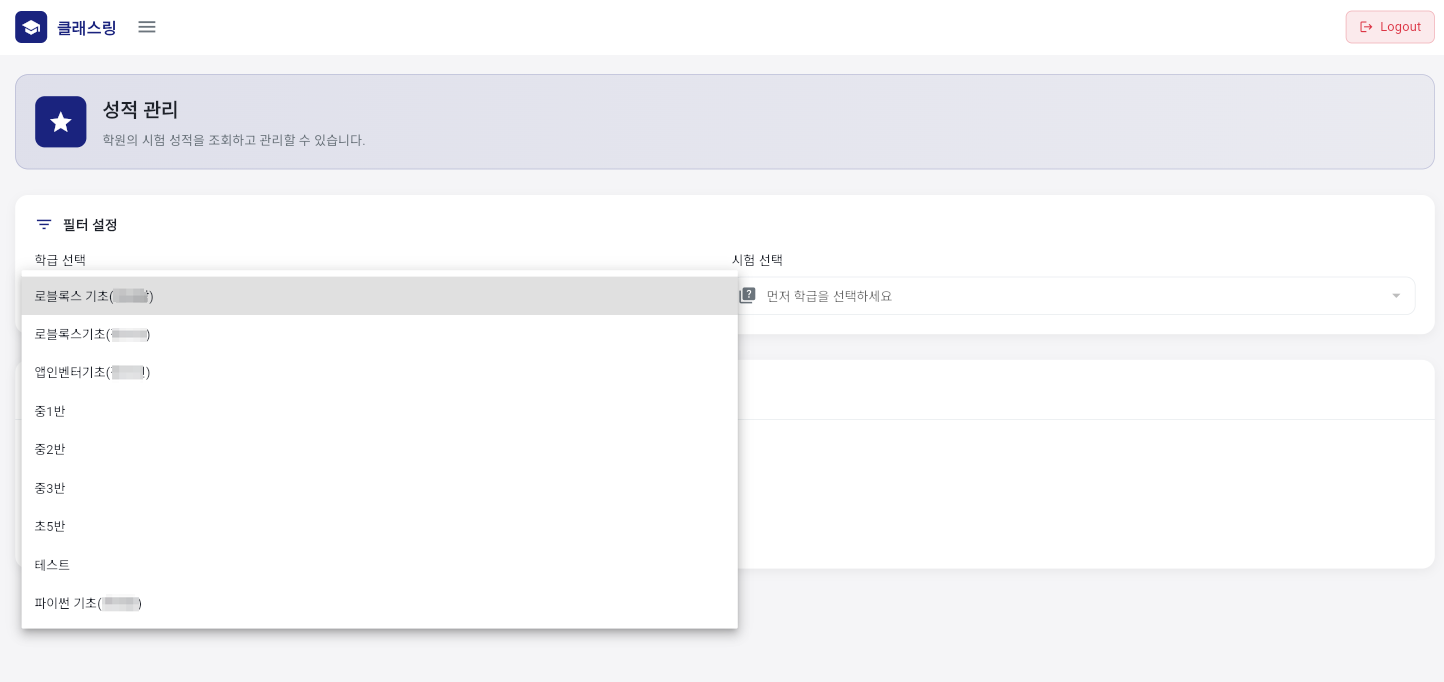Open the hamburger sidebar menu
The height and width of the screenshot is (682, 1444).
(147, 27)
